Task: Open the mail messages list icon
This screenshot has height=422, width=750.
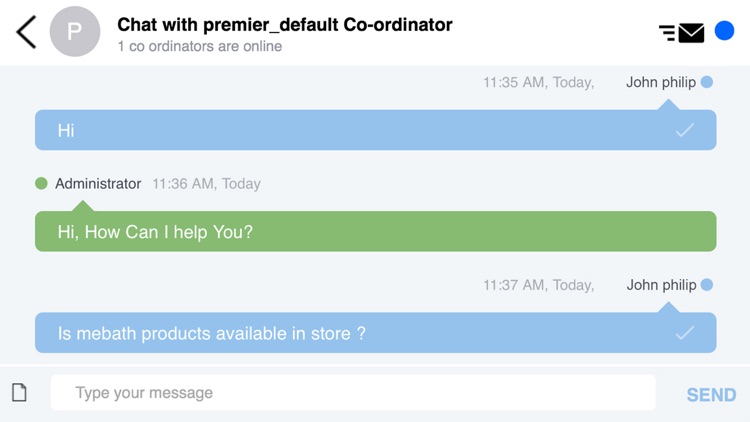Action: pos(682,33)
